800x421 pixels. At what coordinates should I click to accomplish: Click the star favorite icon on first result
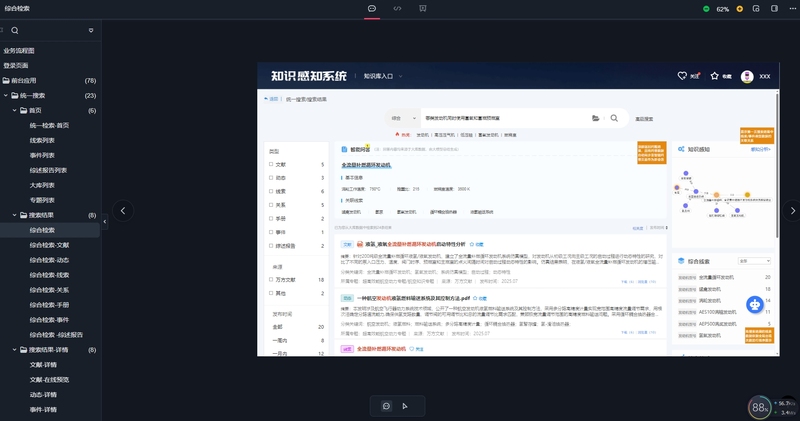pos(472,244)
